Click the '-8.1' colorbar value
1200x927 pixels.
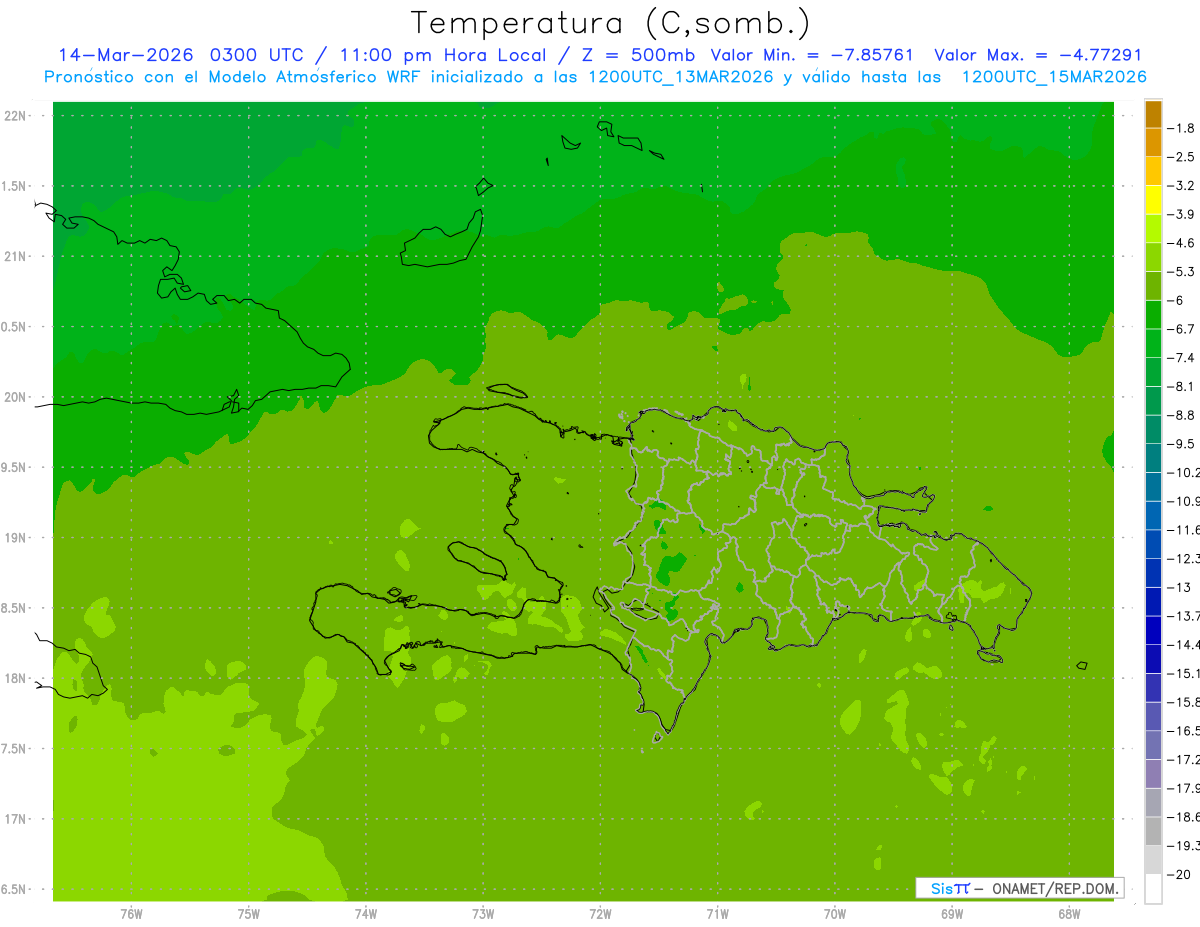(x=1181, y=386)
